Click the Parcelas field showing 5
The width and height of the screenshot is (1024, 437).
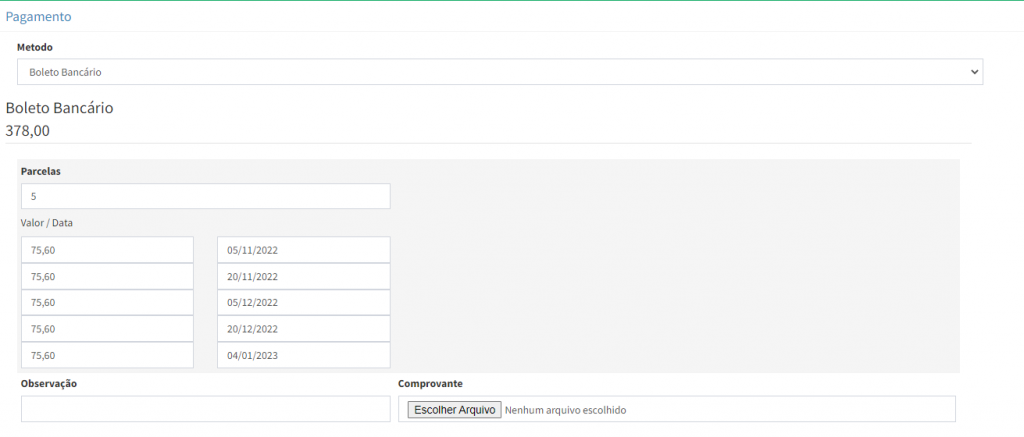pyautogui.click(x=205, y=196)
